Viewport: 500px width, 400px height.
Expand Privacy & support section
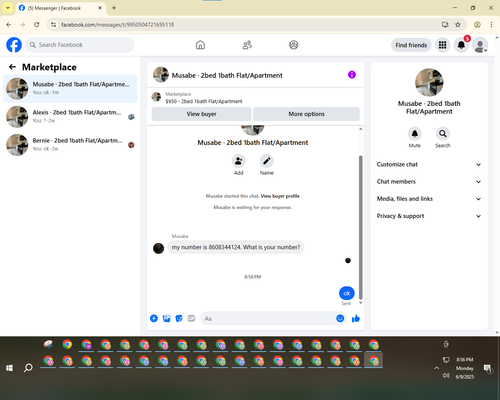429,216
